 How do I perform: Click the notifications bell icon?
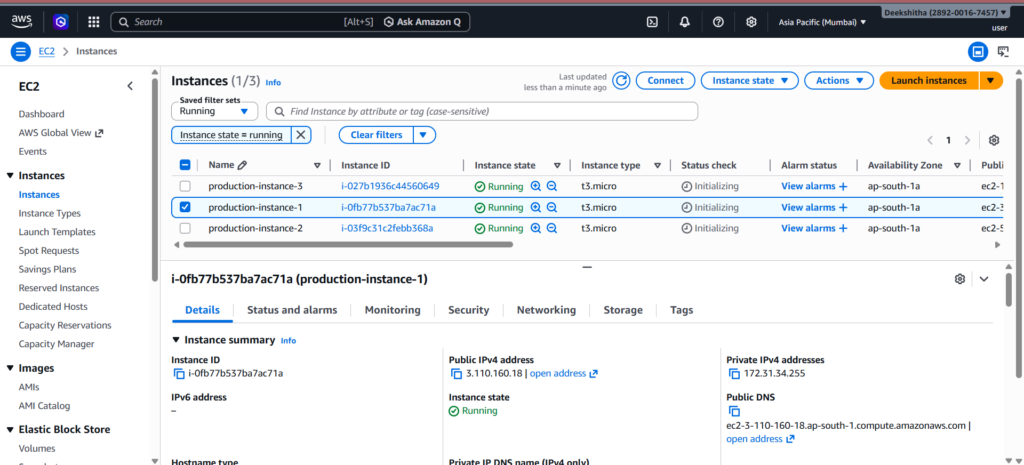pyautogui.click(x=685, y=21)
